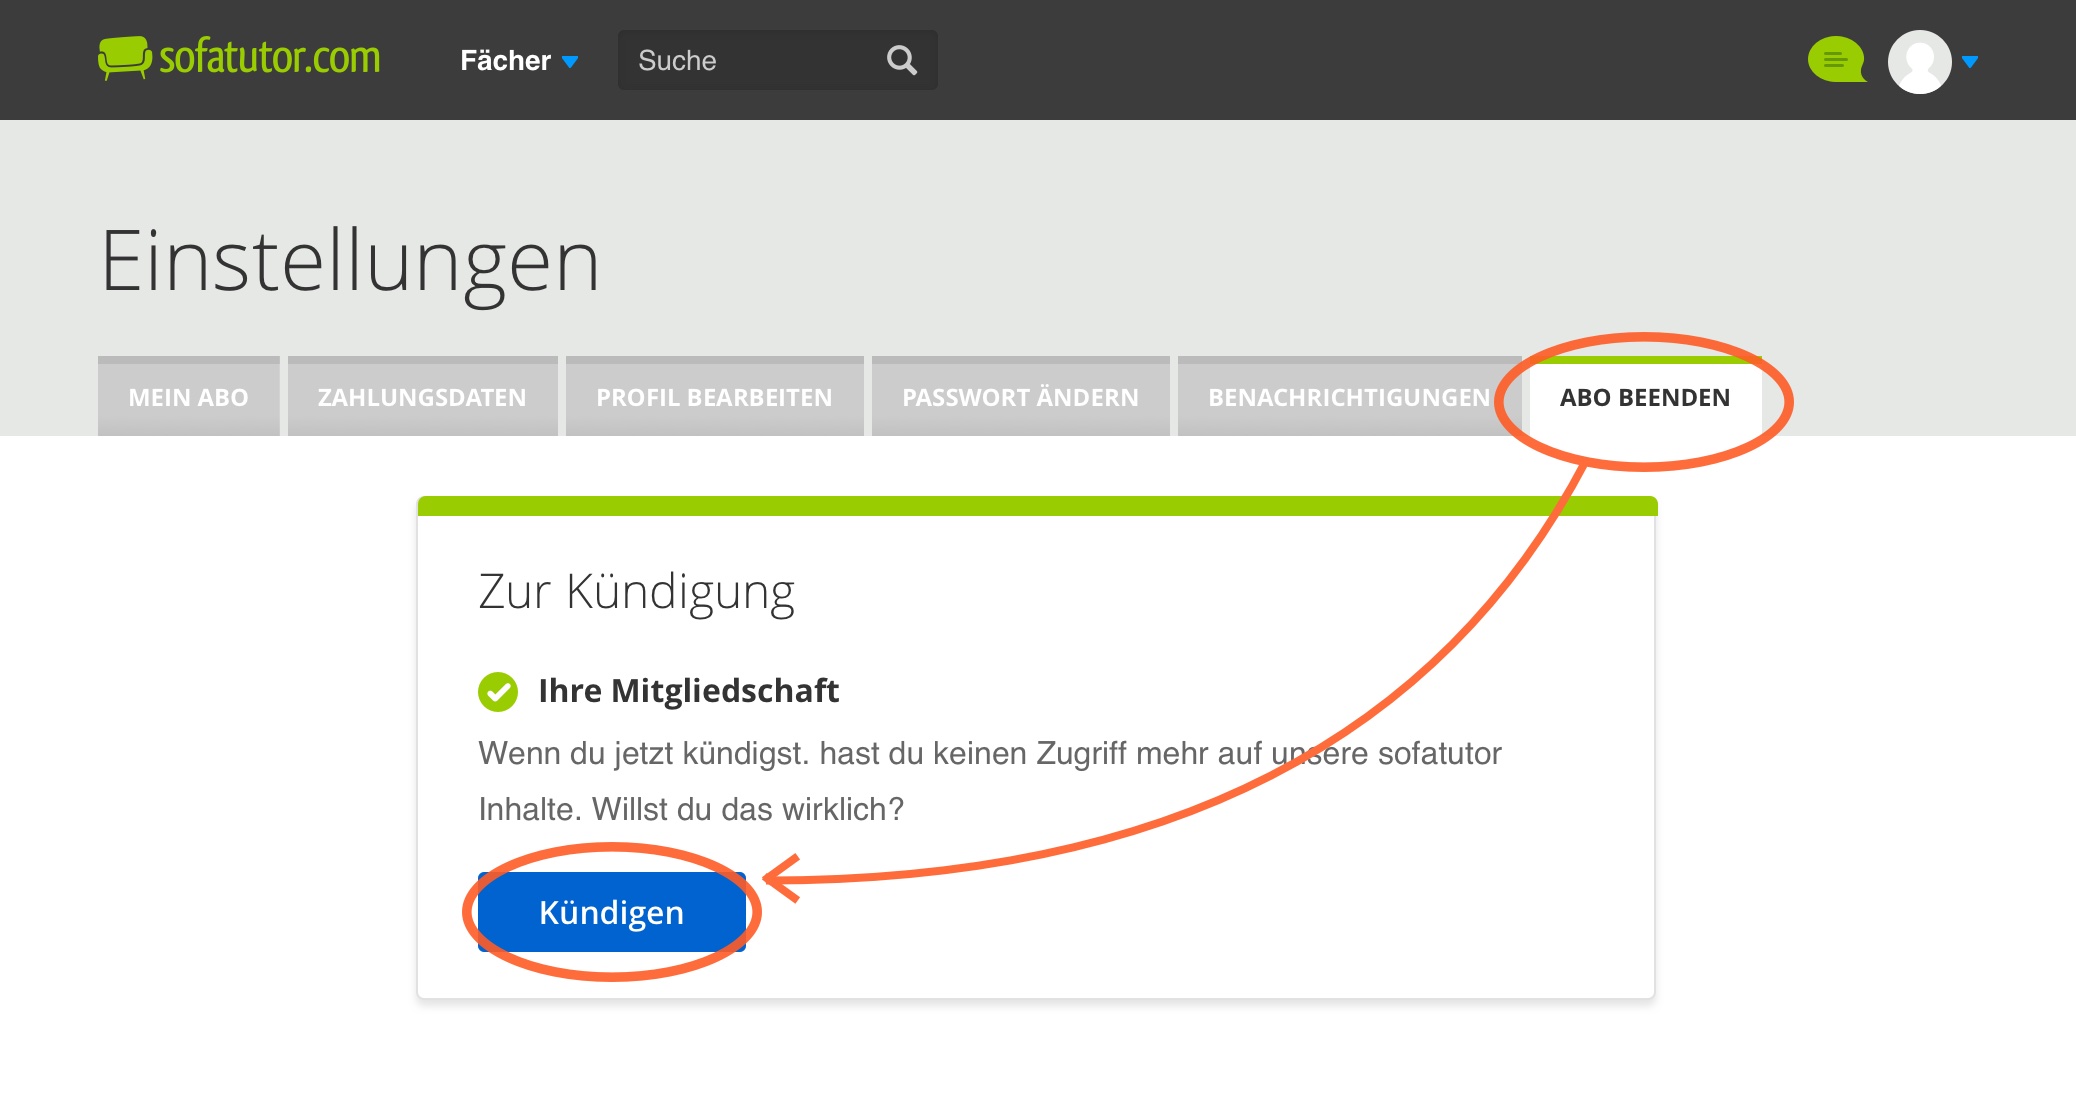Click the Einstellungen page title
Viewport: 2076px width, 1100px height.
click(x=350, y=261)
